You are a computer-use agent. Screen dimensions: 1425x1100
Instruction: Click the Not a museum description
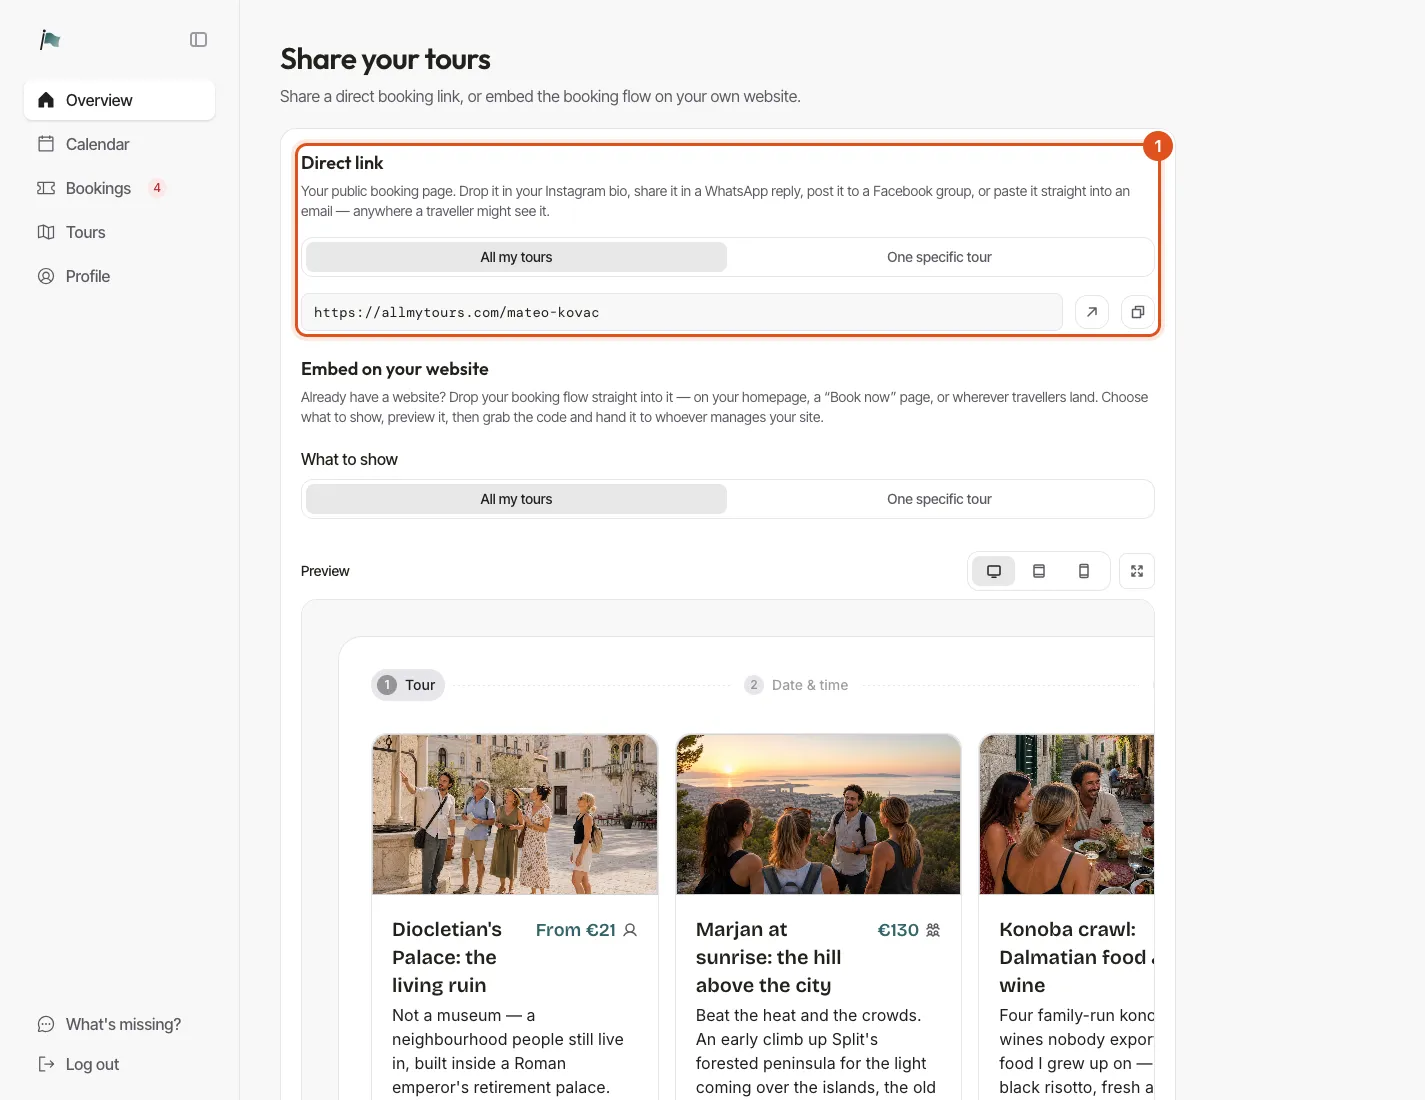(508, 1051)
